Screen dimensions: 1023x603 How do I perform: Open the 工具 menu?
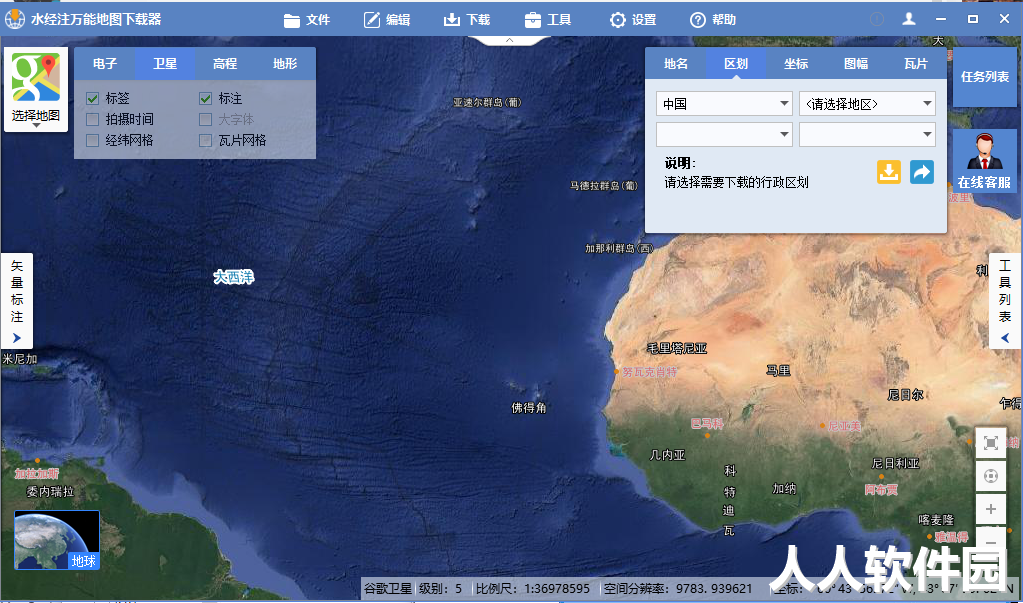click(x=548, y=20)
